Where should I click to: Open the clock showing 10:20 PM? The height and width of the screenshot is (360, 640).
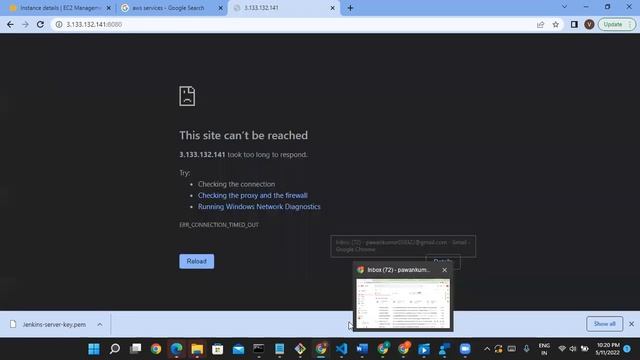608,349
